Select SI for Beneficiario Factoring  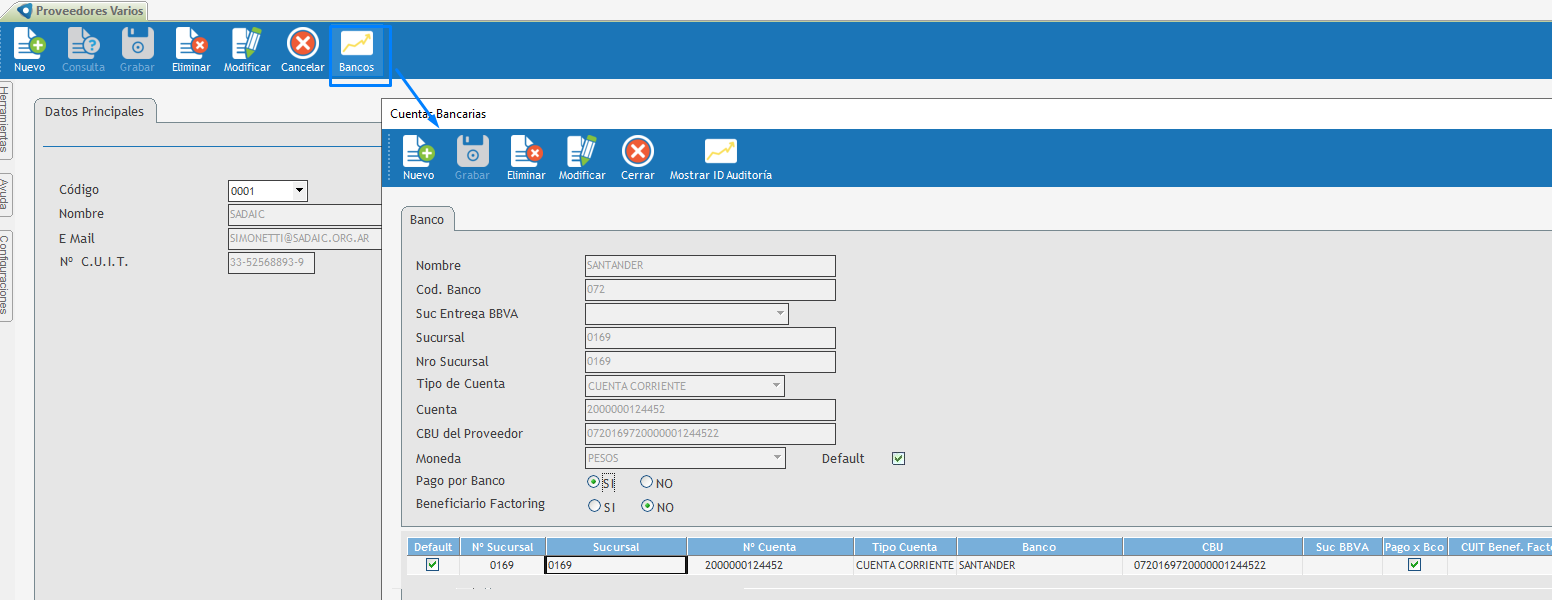pyautogui.click(x=595, y=507)
